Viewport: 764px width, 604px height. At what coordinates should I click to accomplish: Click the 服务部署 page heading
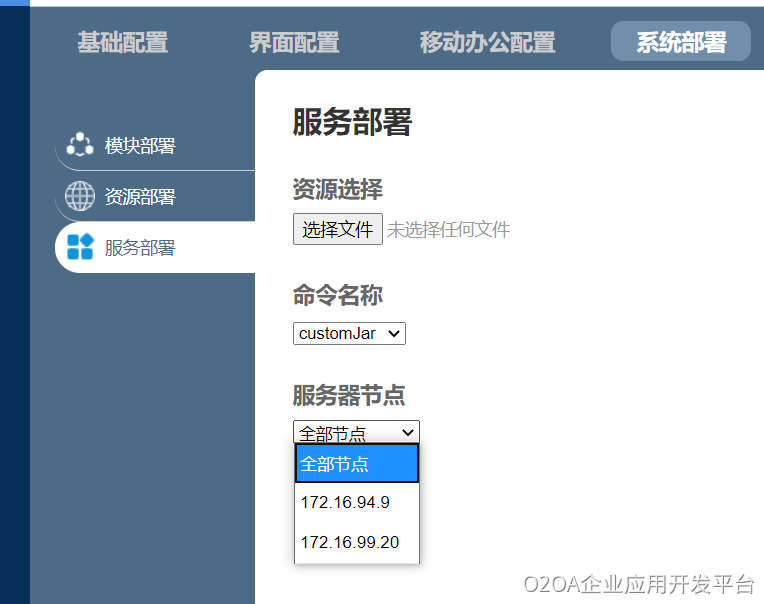[x=352, y=122]
